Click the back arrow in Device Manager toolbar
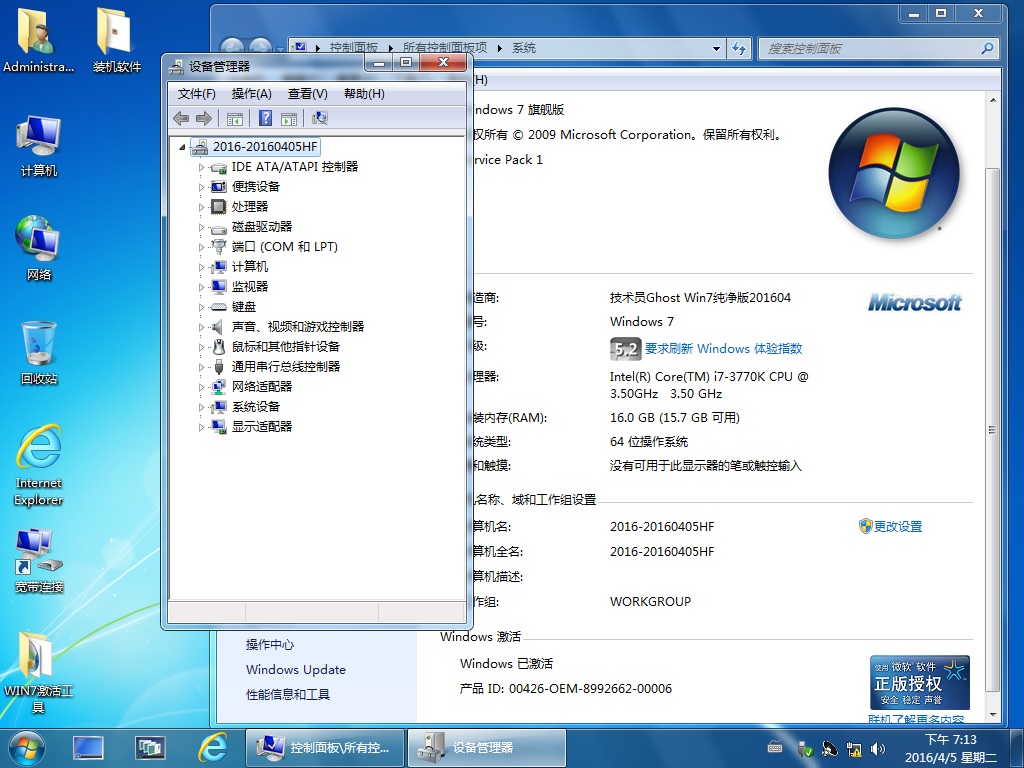 [181, 118]
